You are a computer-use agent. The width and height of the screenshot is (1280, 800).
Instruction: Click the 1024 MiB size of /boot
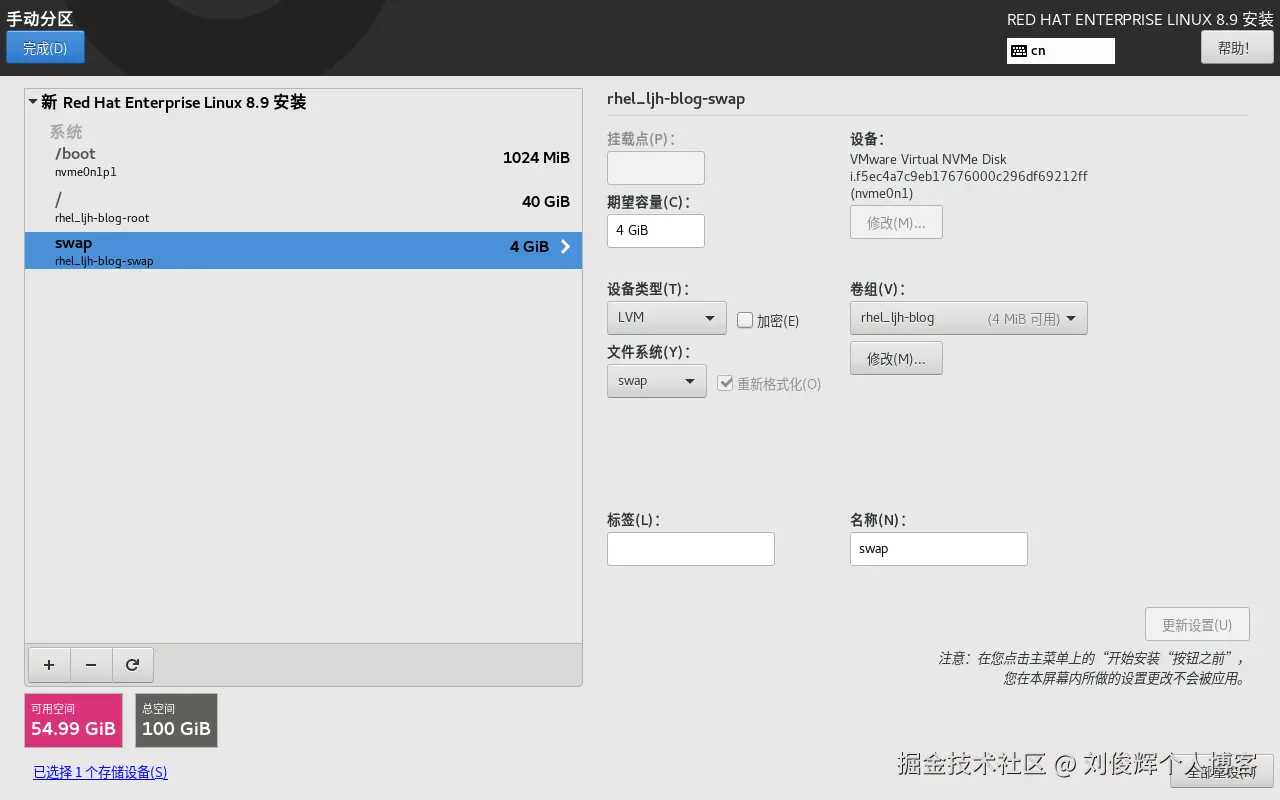[536, 158]
